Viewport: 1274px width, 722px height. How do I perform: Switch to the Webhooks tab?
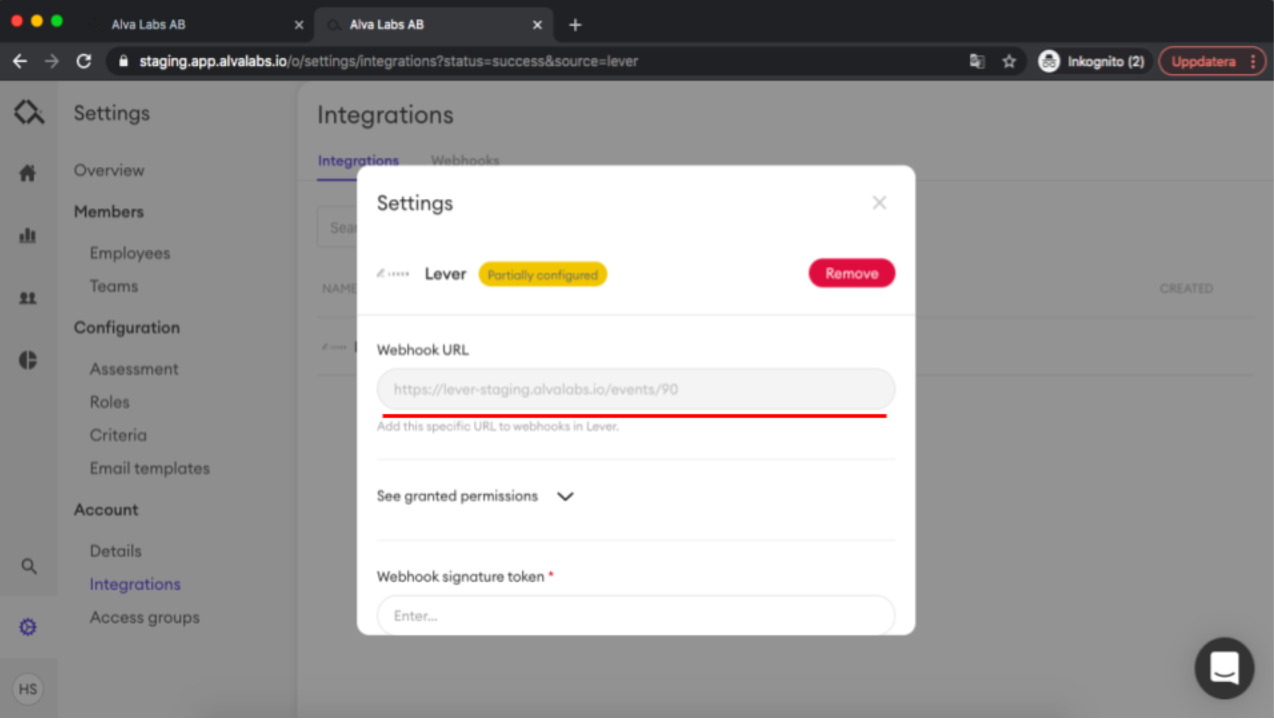click(464, 160)
